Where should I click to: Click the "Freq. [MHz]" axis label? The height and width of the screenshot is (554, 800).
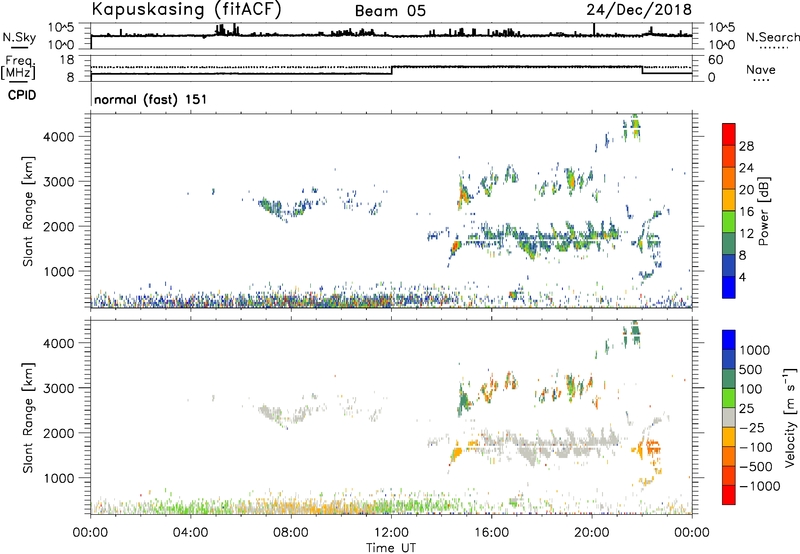19,67
